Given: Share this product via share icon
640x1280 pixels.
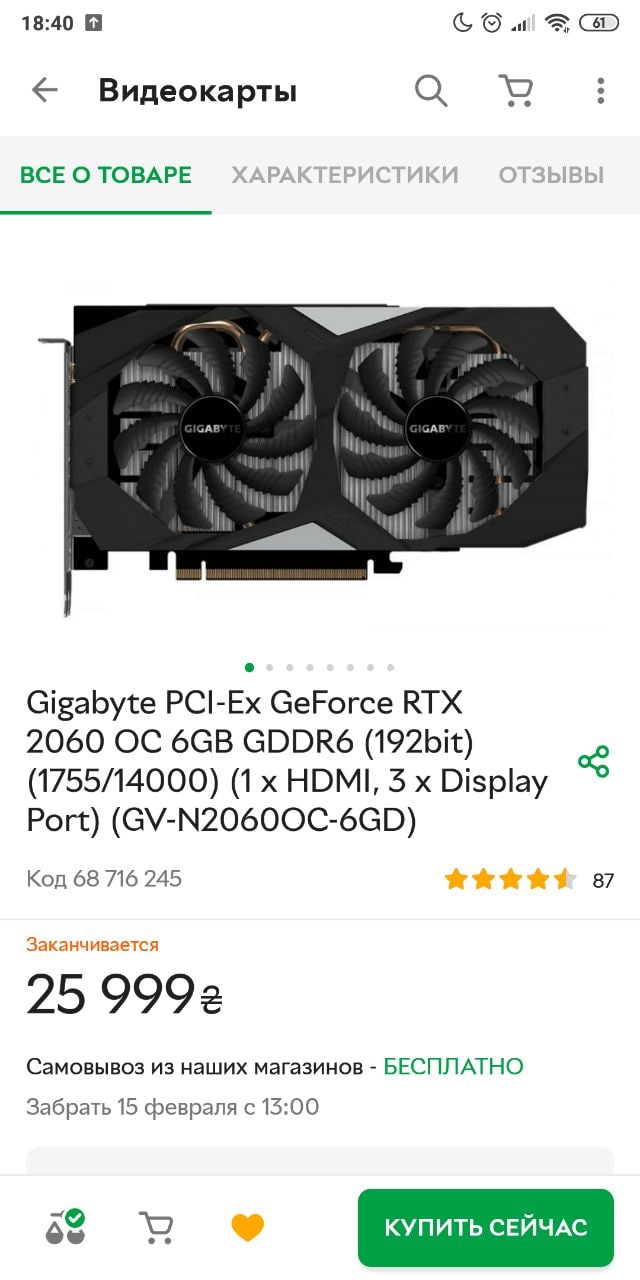Looking at the screenshot, I should (x=594, y=762).
